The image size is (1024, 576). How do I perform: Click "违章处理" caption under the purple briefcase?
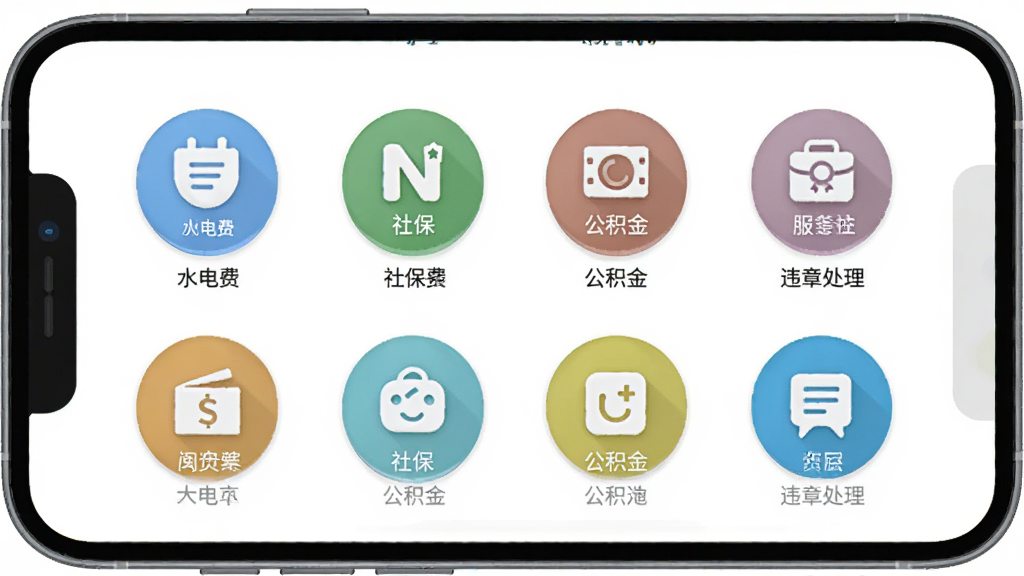click(x=822, y=278)
